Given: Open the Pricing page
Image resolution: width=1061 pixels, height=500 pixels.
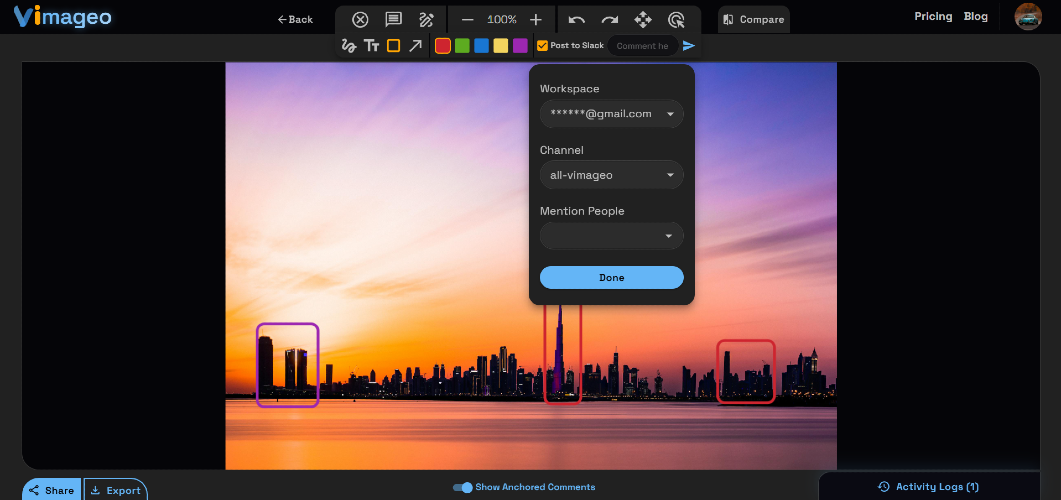Looking at the screenshot, I should pyautogui.click(x=933, y=17).
